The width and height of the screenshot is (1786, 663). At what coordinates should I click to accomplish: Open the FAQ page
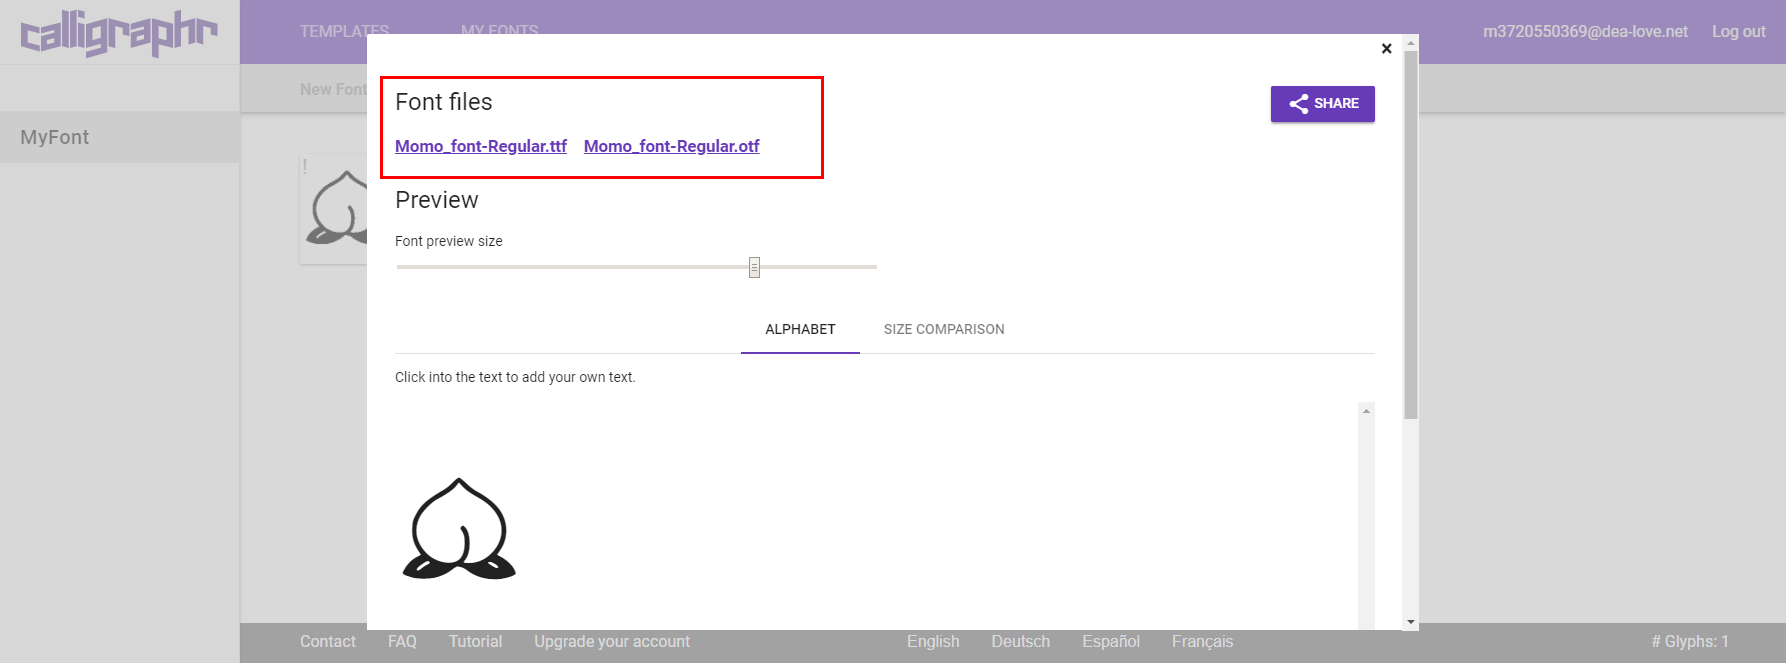coord(402,641)
